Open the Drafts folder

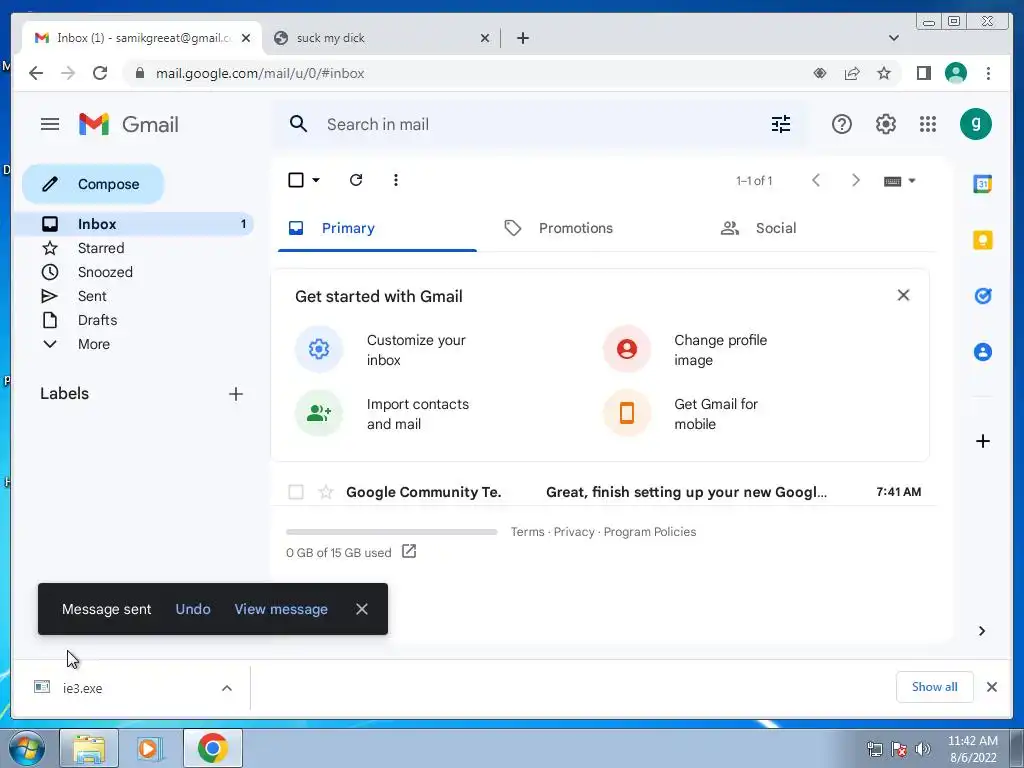coord(97,320)
